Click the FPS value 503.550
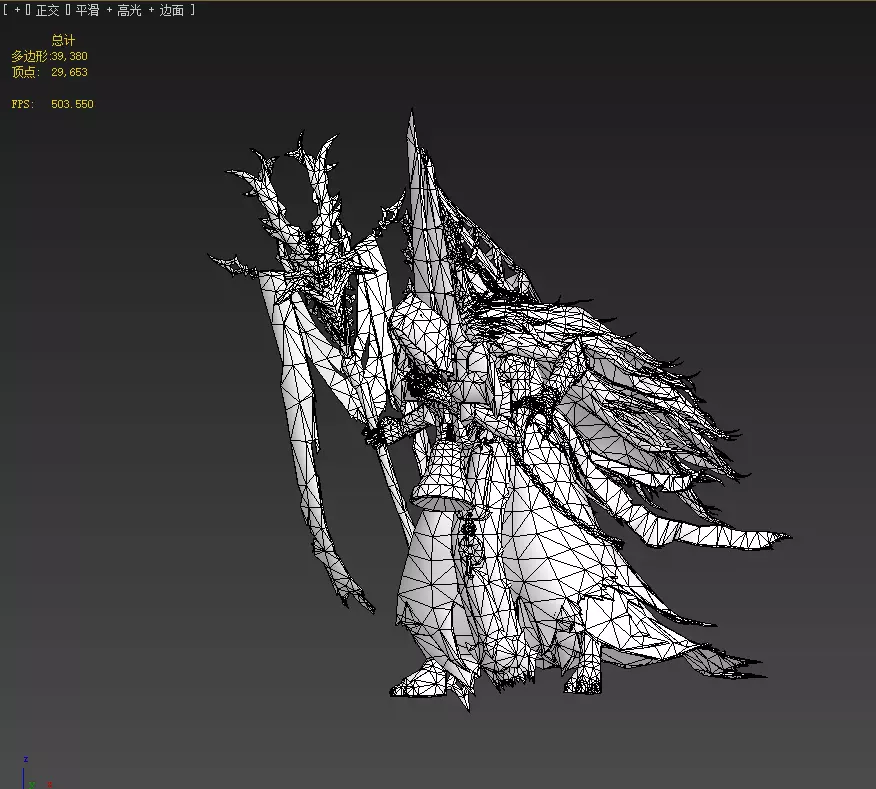876x789 pixels. pos(72,104)
